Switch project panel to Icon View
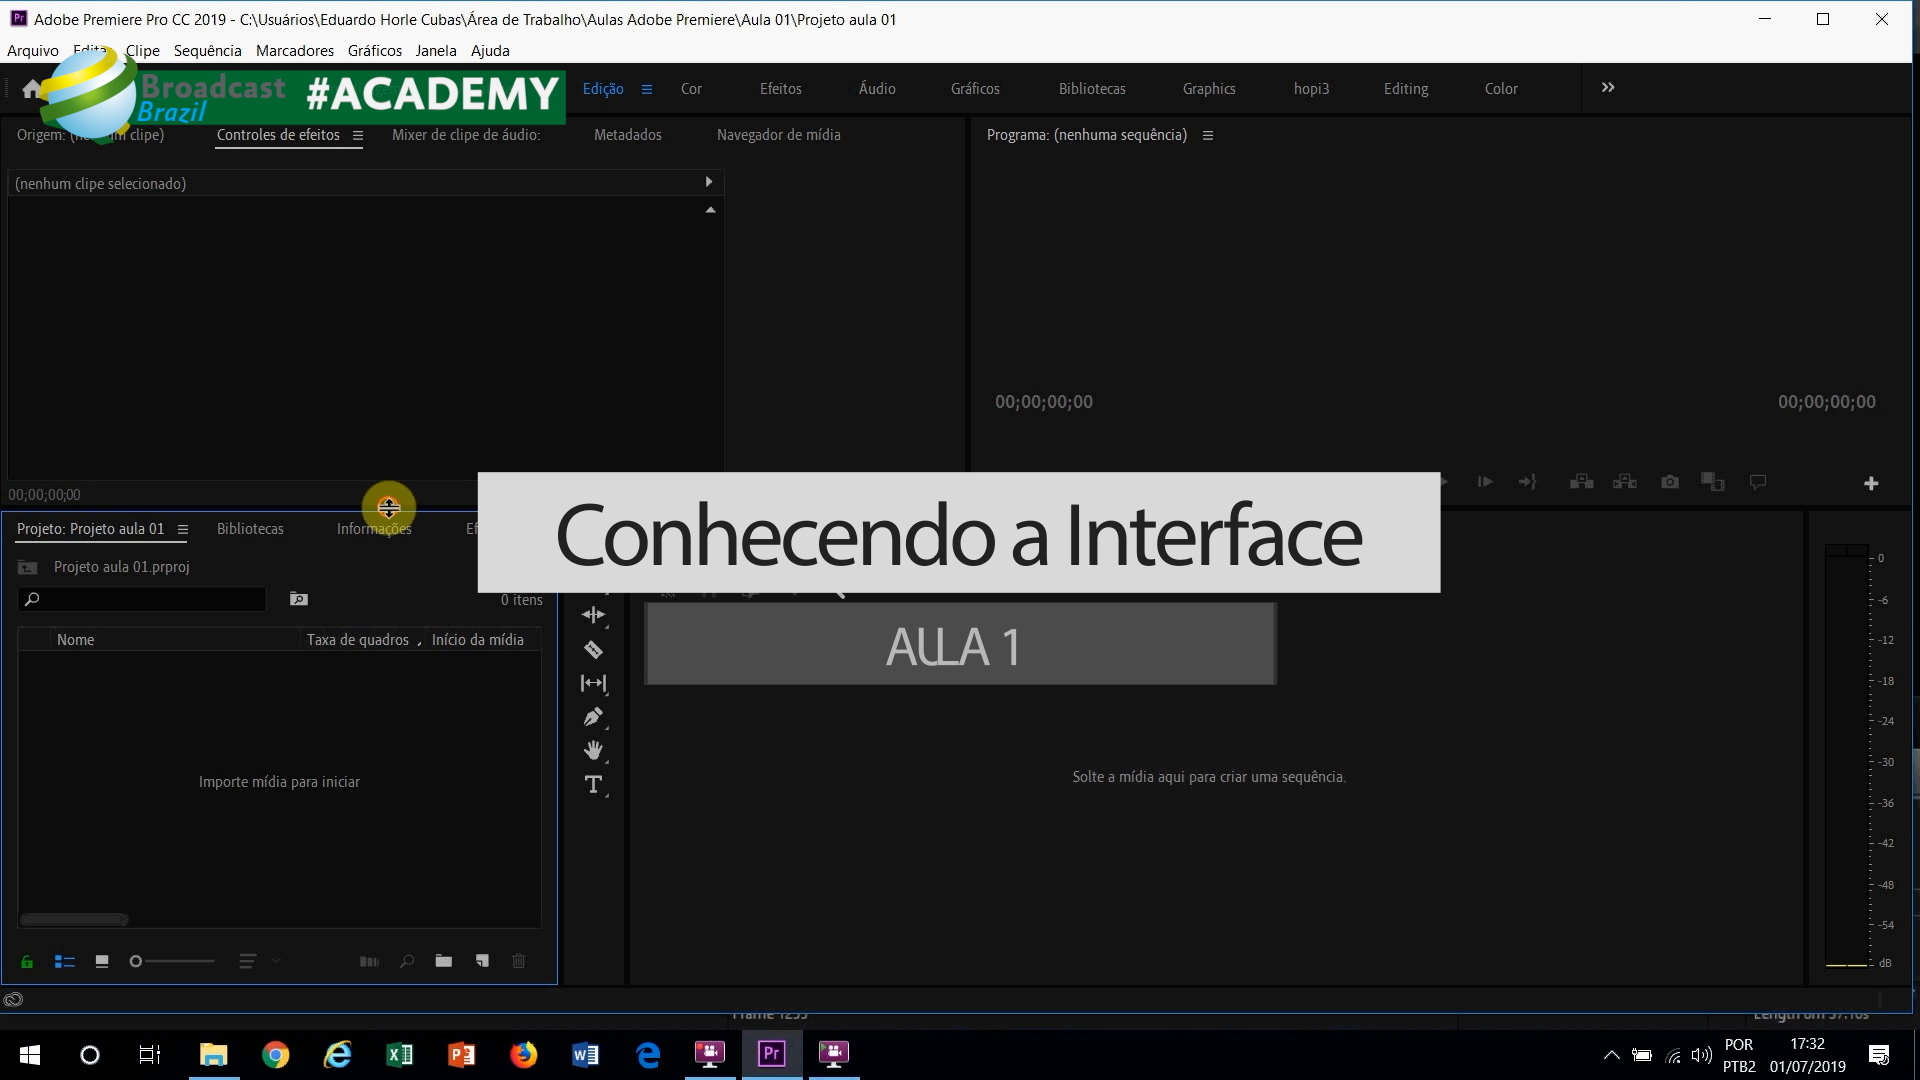Viewport: 1920px width, 1080px height. [x=101, y=962]
